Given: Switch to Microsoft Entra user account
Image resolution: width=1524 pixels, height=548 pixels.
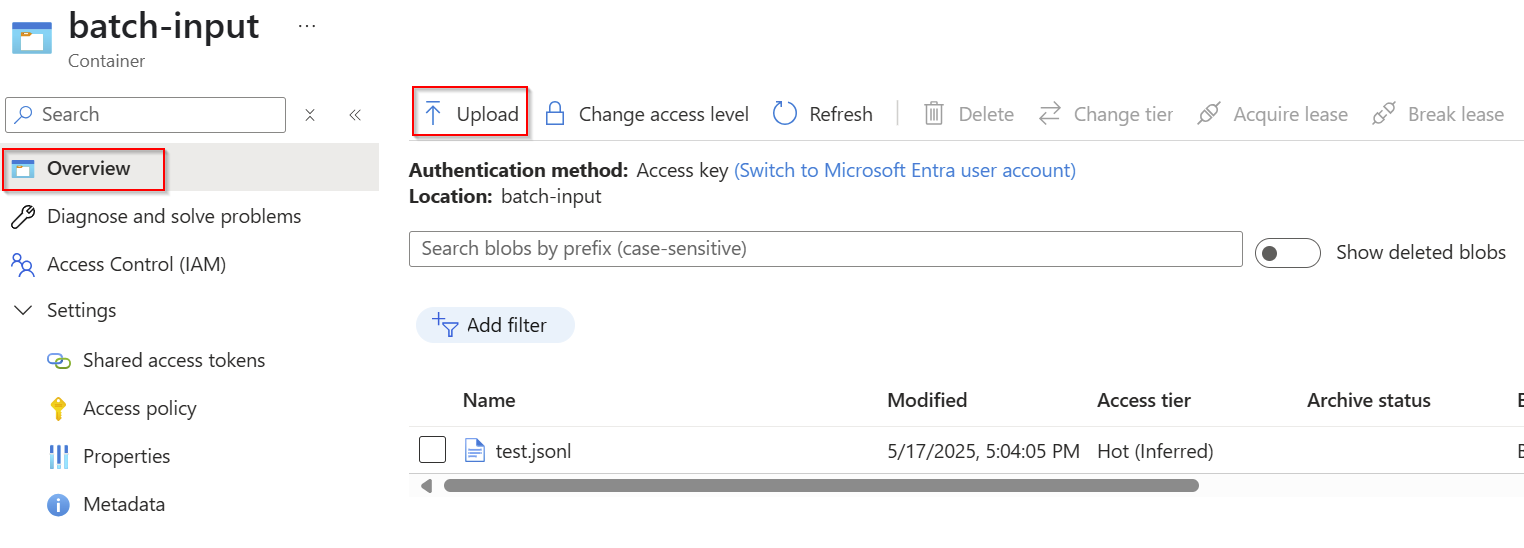Looking at the screenshot, I should coord(904,171).
